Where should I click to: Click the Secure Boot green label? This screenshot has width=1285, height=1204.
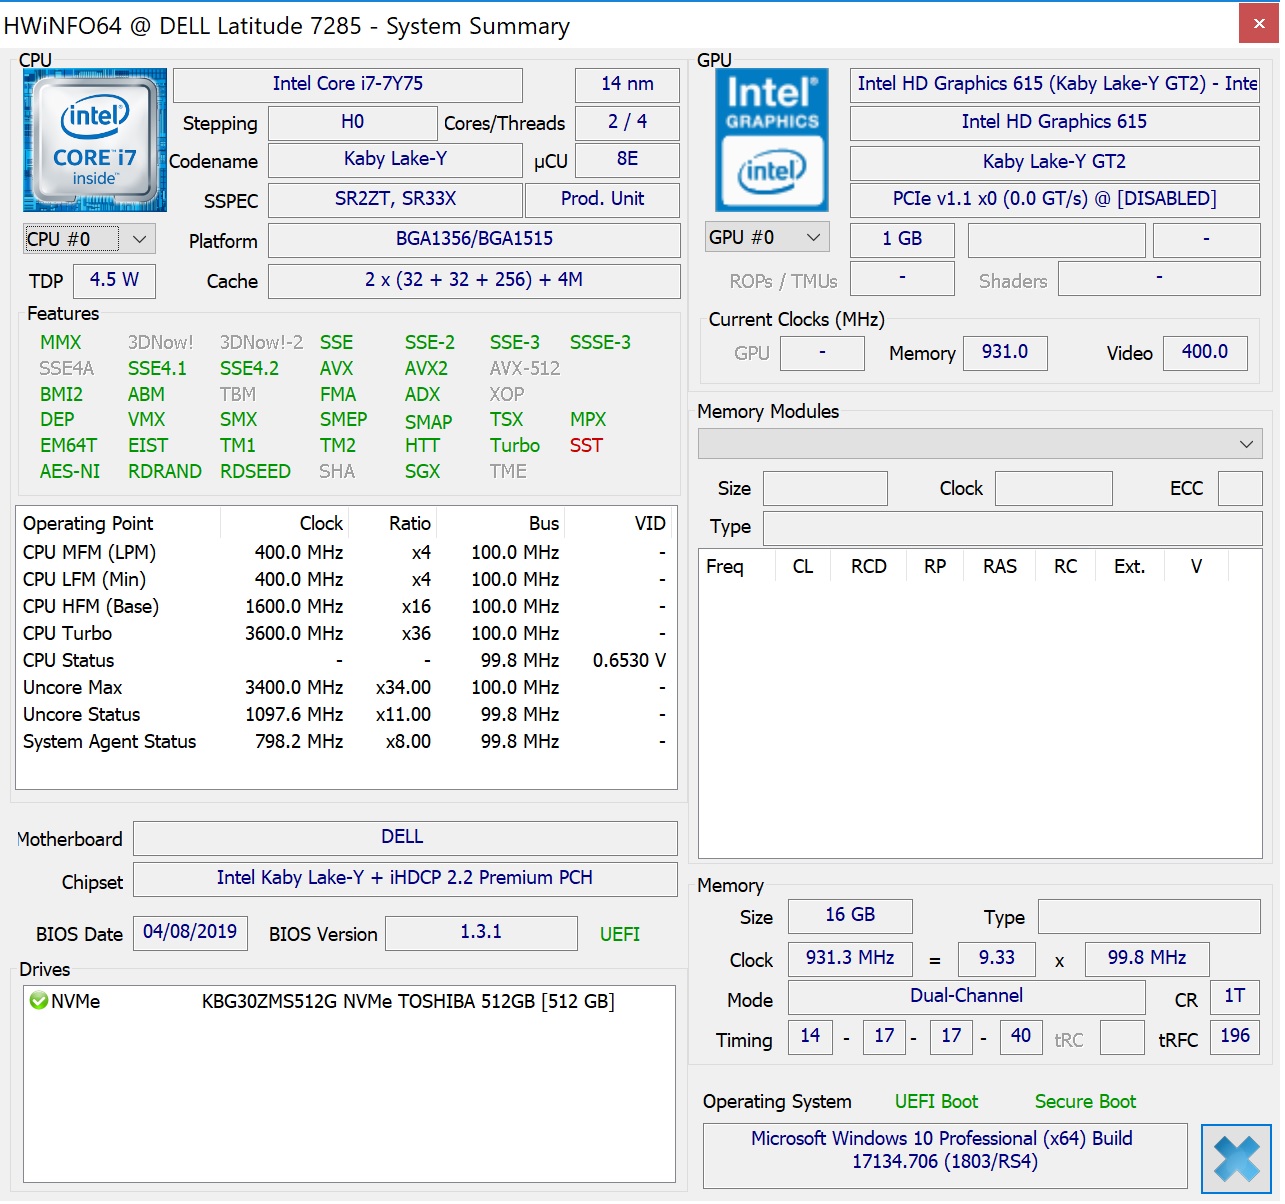[1085, 1101]
